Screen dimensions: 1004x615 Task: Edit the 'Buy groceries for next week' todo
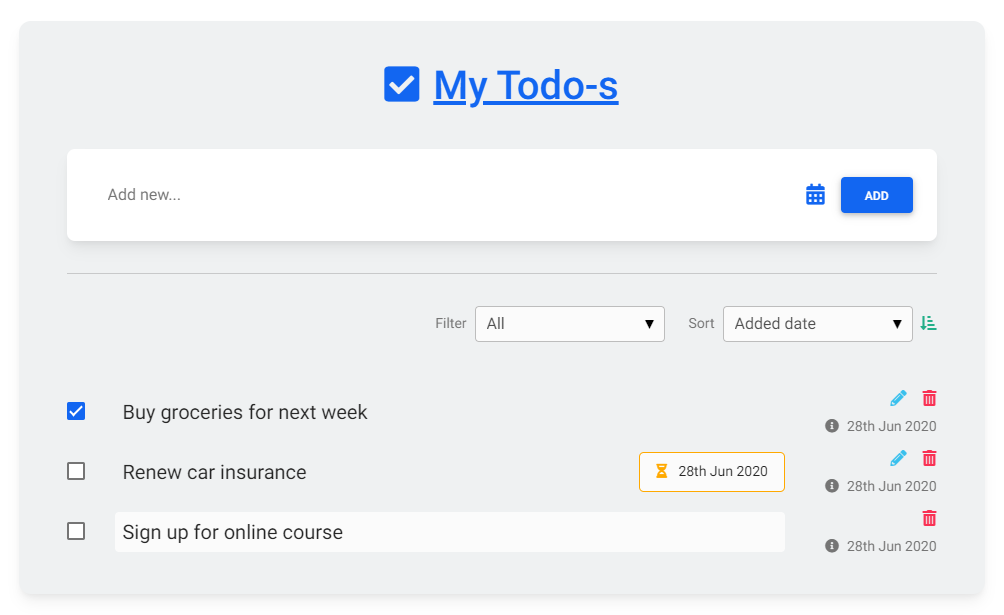[x=898, y=398]
